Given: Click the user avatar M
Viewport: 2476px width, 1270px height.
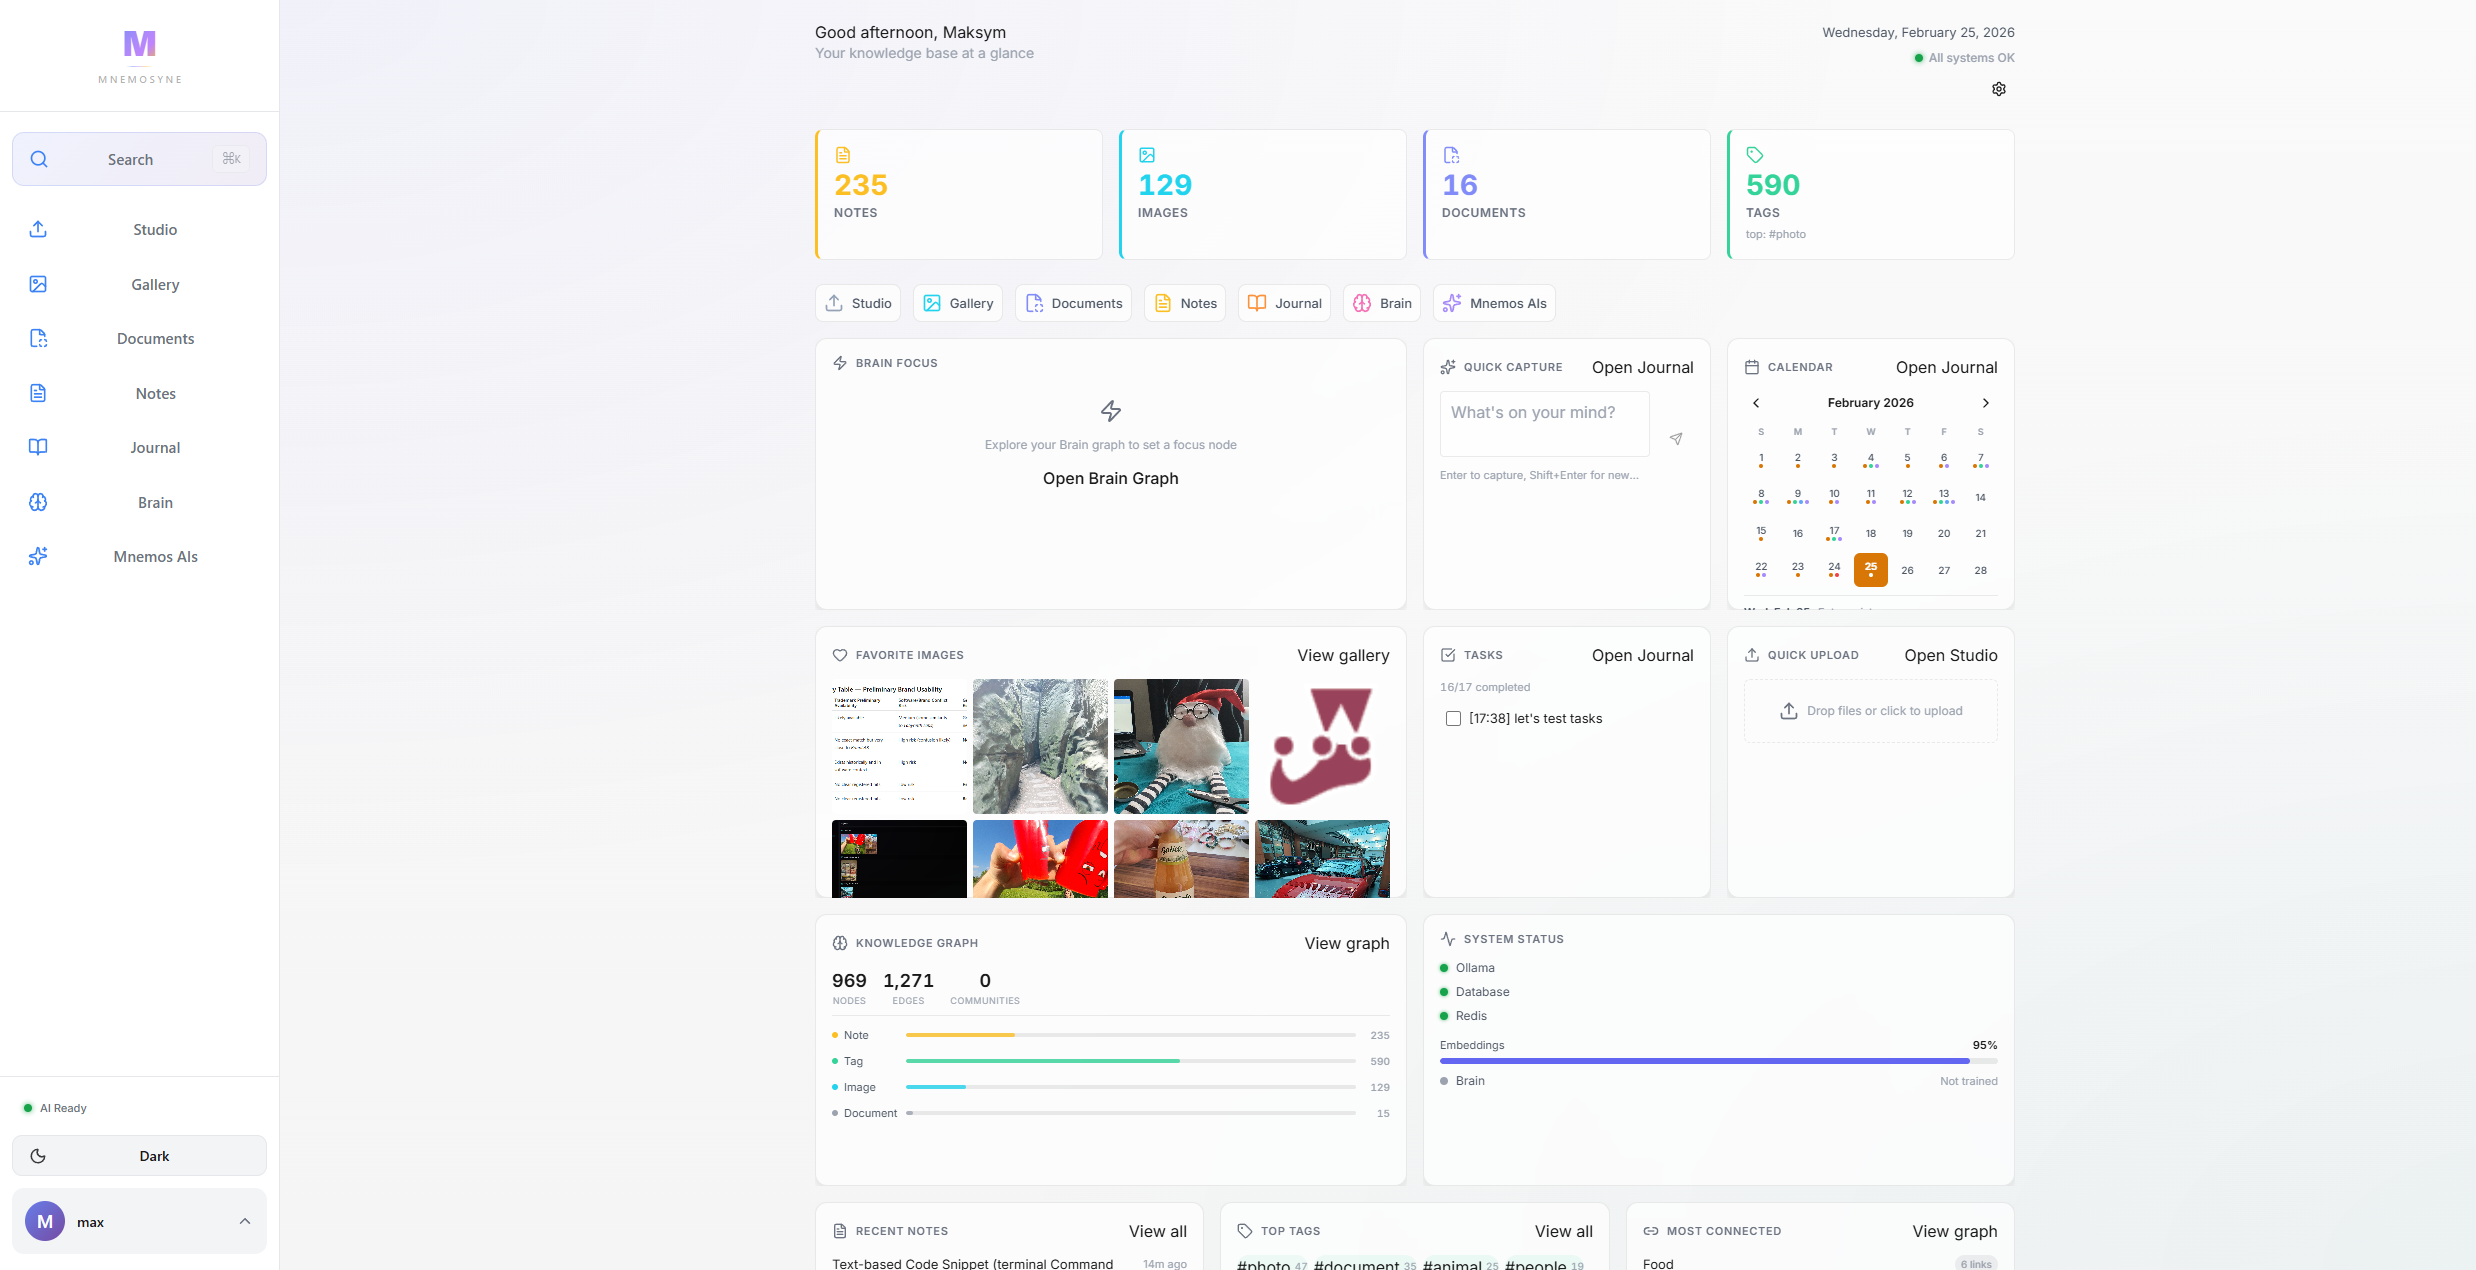Looking at the screenshot, I should (x=45, y=1221).
